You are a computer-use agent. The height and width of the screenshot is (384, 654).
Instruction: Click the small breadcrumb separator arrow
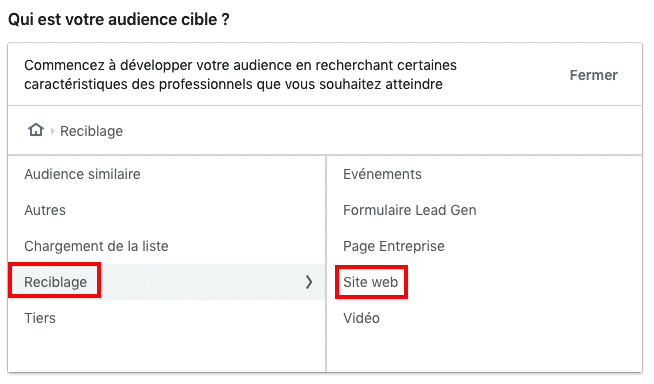pos(53,131)
